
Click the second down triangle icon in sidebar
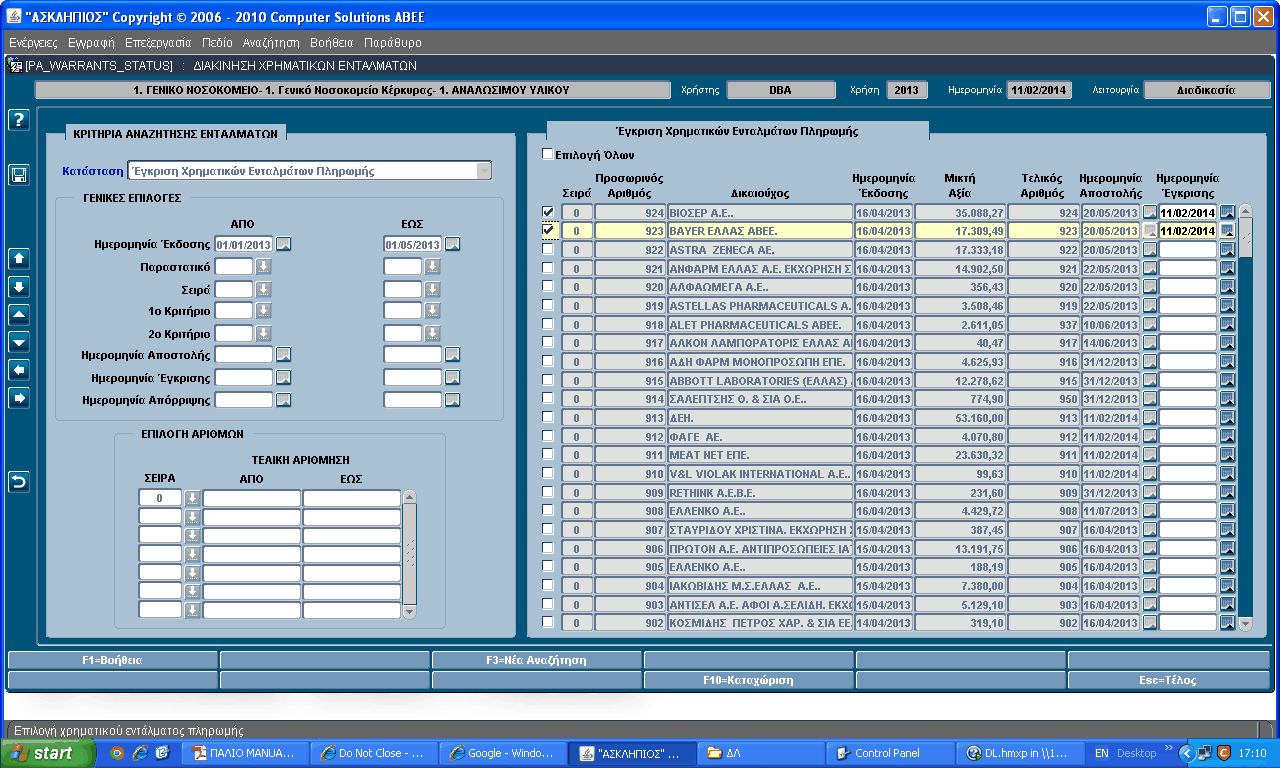click(19, 342)
